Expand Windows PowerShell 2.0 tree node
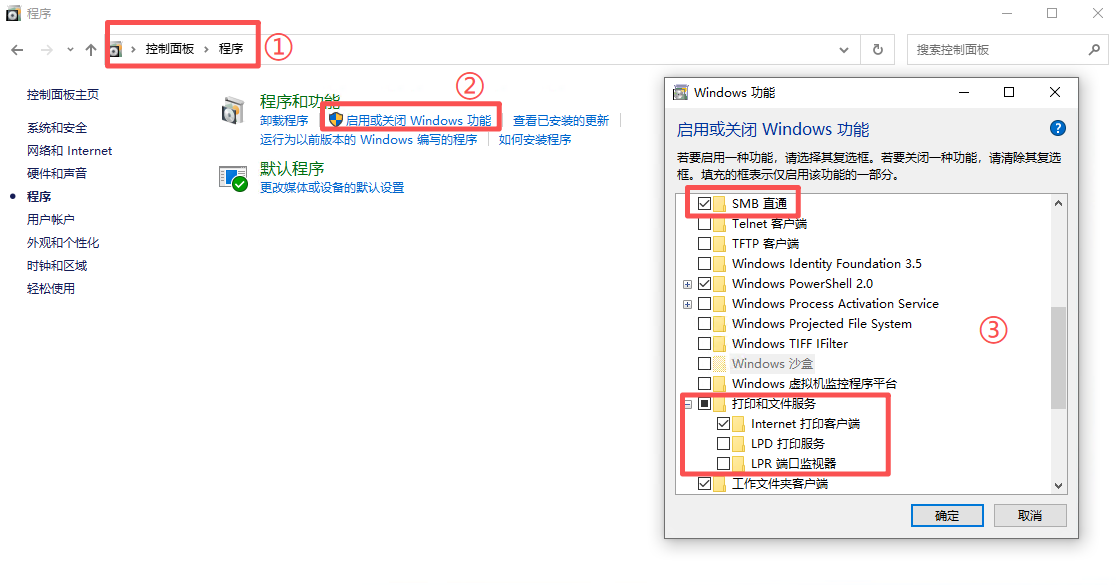The height and width of the screenshot is (585, 1116). pos(688,284)
